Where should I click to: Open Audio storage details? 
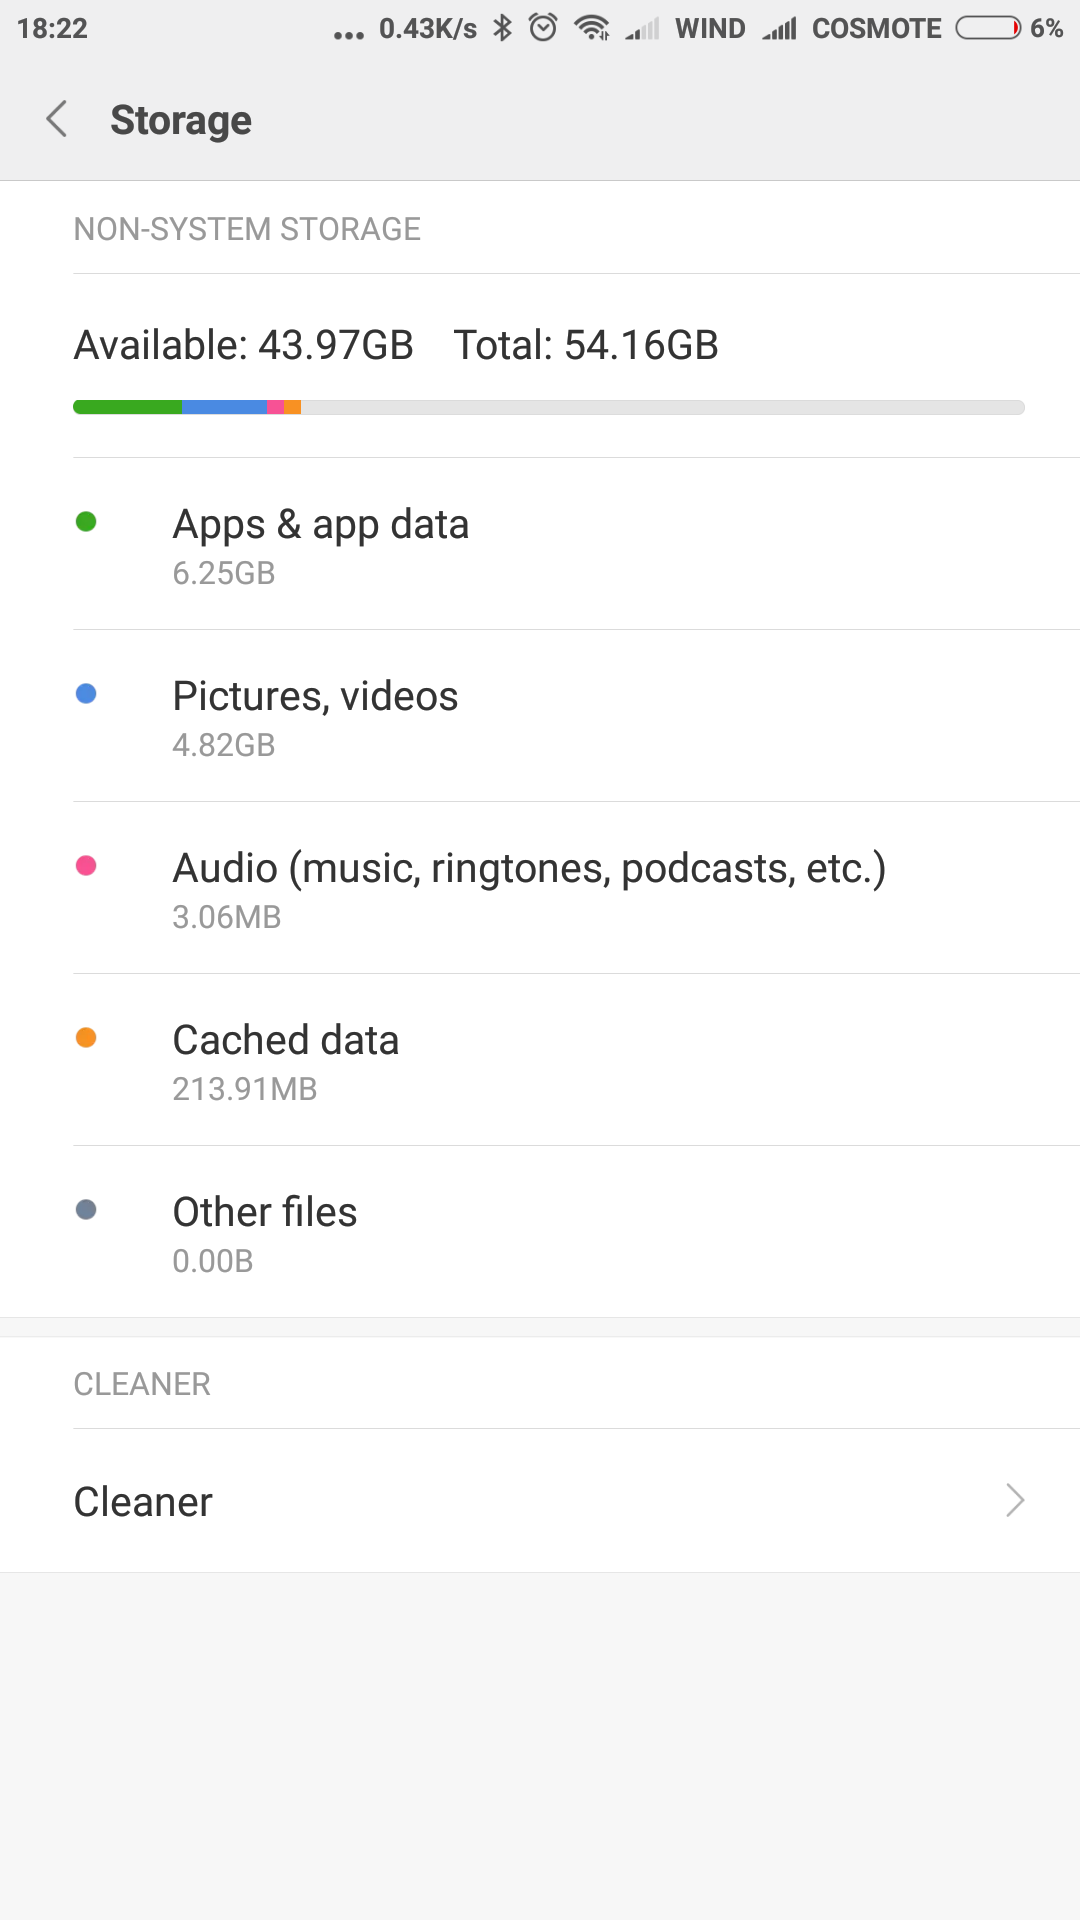529,888
